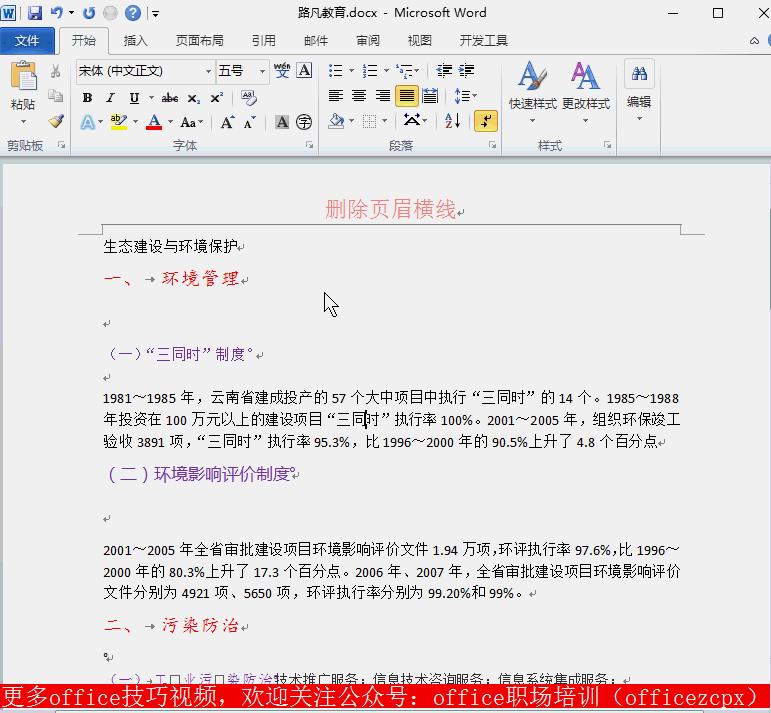771x713 pixels.
Task: Click heading 生态建设与环境保护
Action: coord(171,246)
